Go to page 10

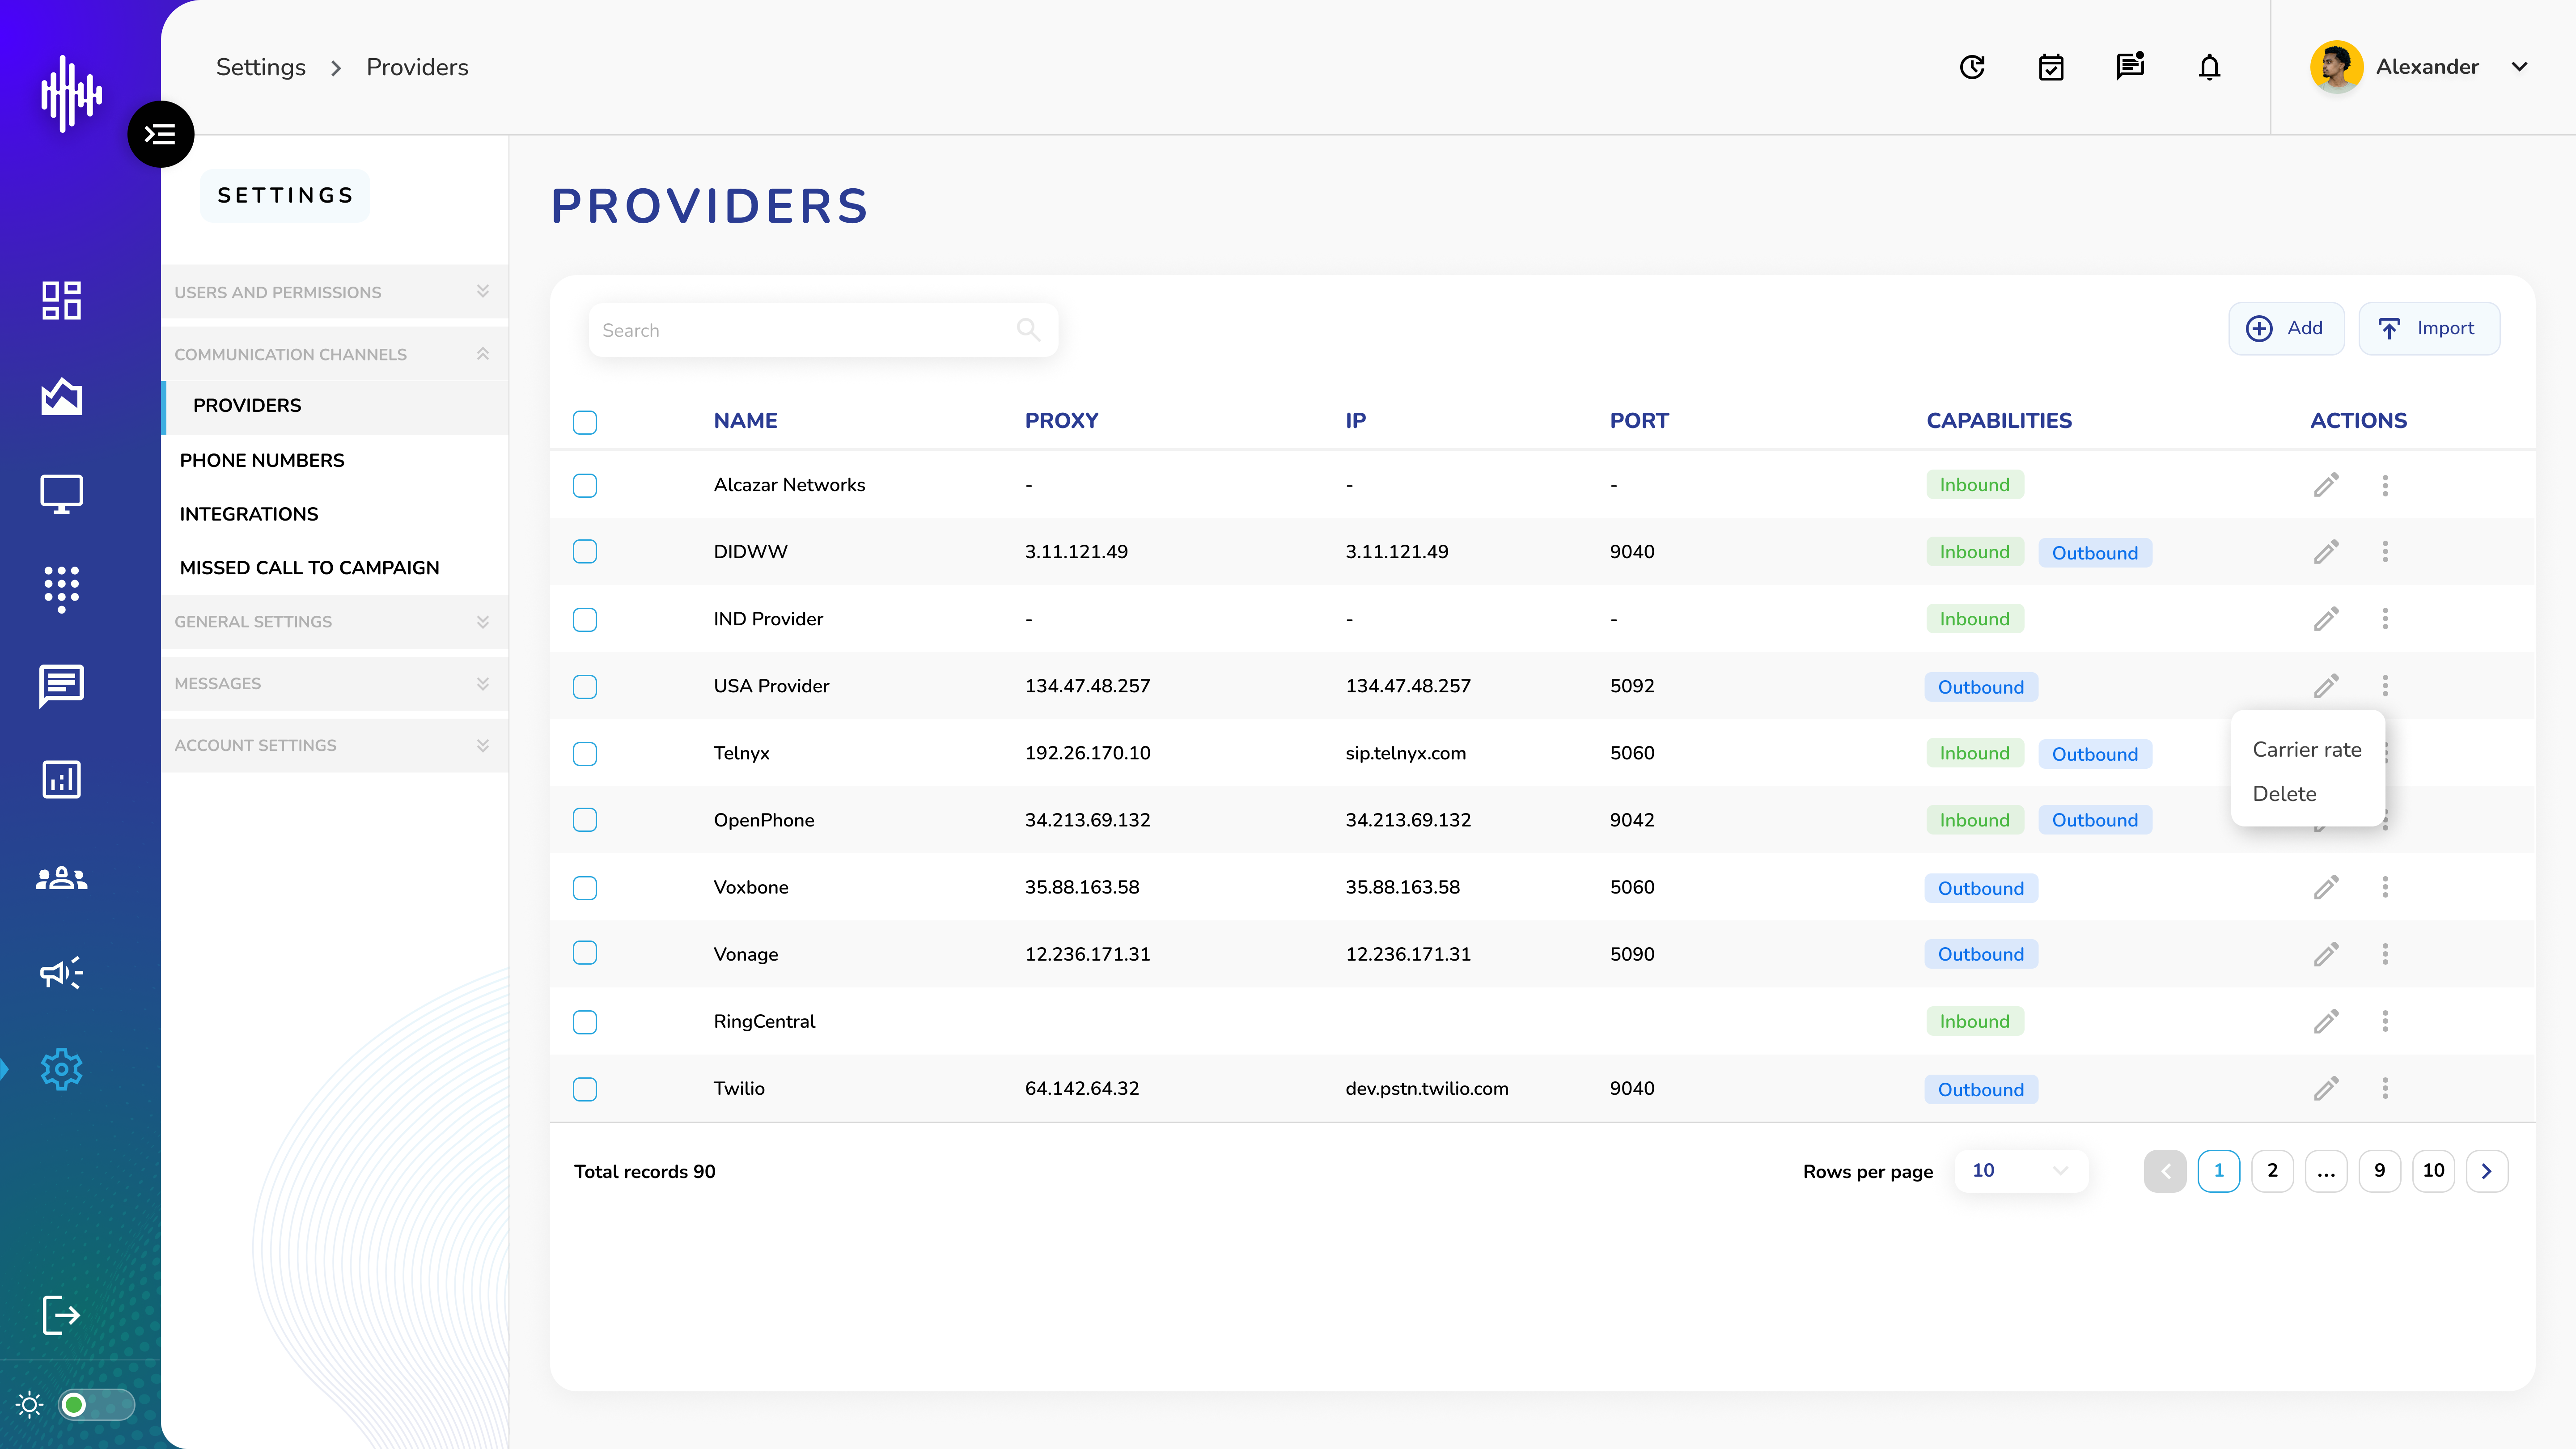point(2433,1171)
